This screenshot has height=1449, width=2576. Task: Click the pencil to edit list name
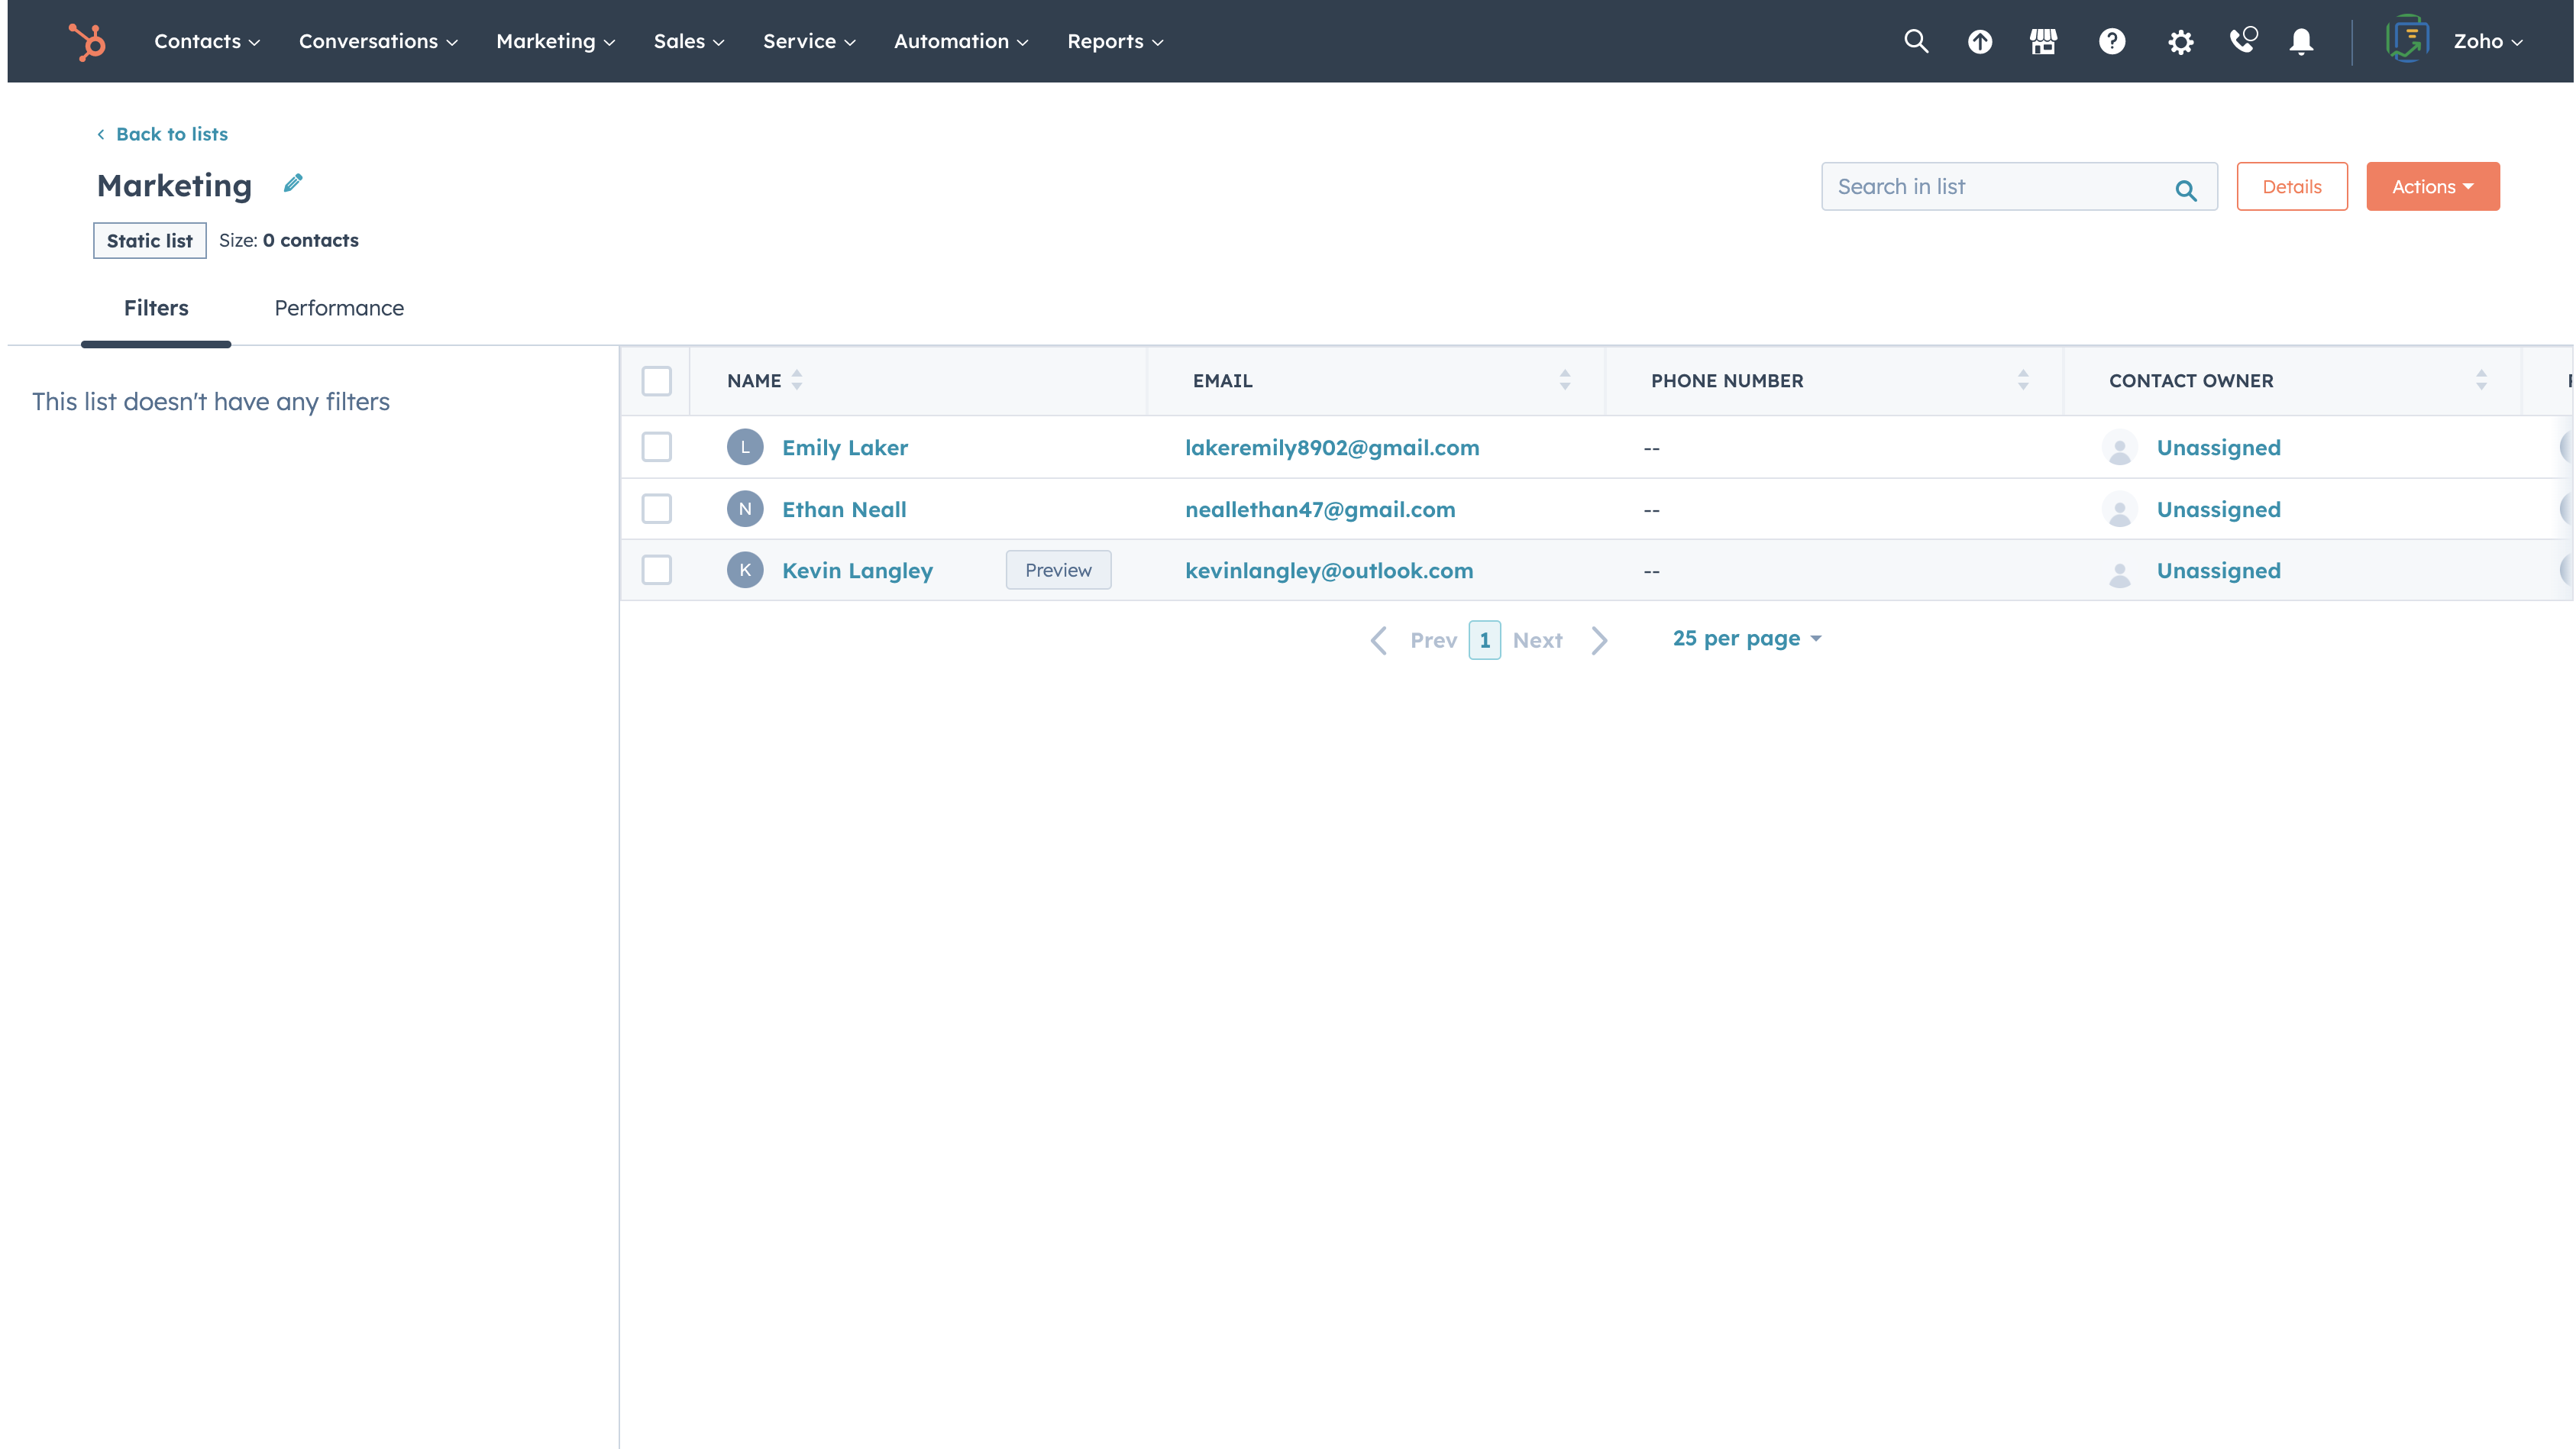pos(292,183)
